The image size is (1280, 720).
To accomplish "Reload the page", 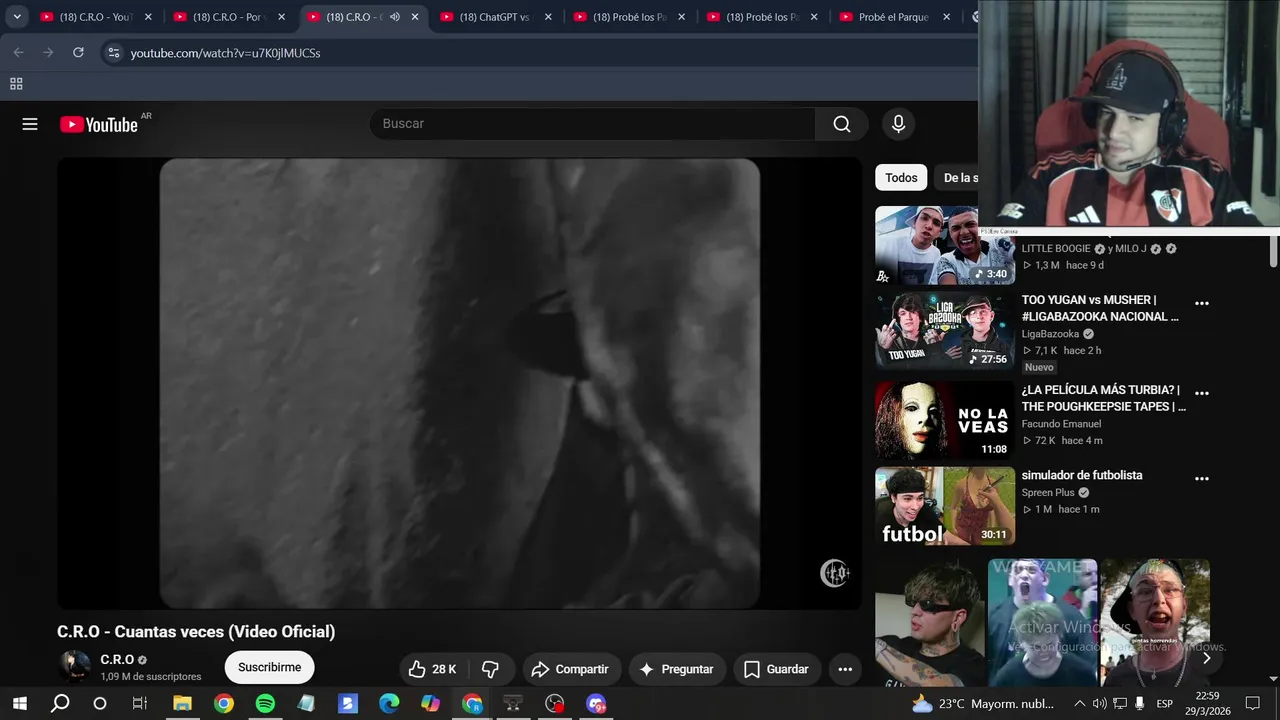I will [78, 53].
